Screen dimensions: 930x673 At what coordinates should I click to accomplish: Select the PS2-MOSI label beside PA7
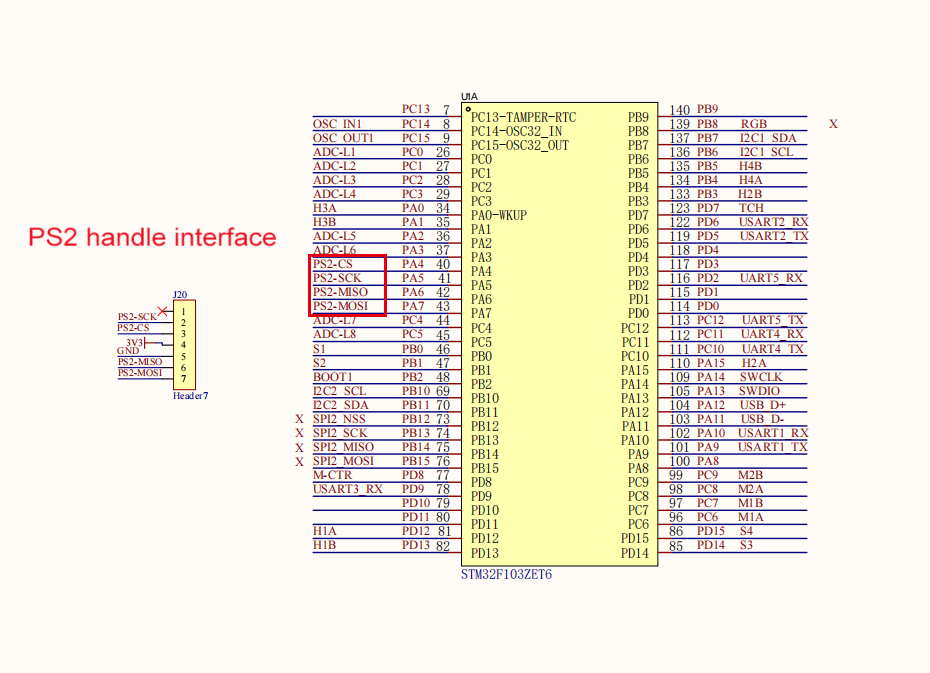(340, 306)
